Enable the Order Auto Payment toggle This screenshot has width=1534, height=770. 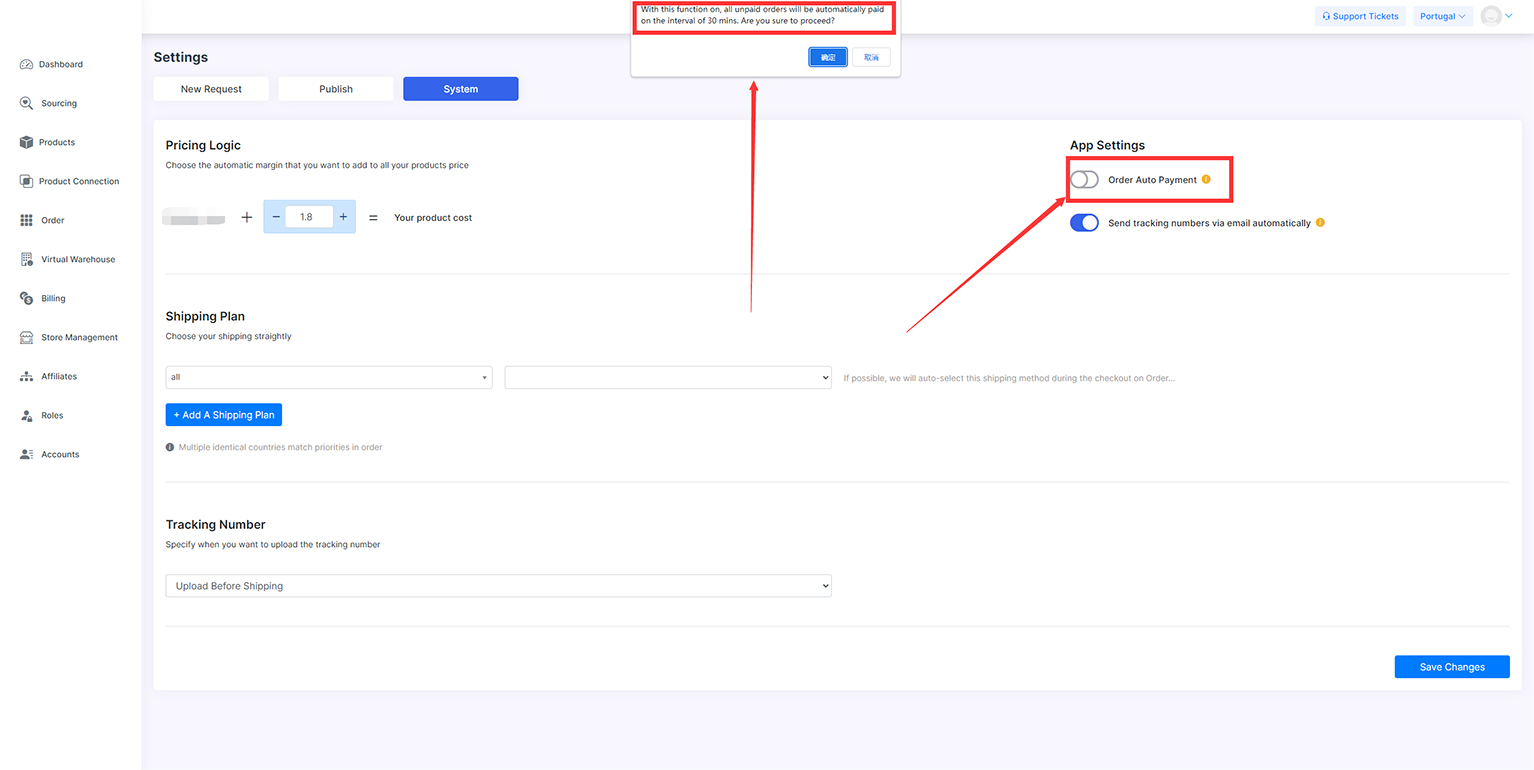(1084, 180)
